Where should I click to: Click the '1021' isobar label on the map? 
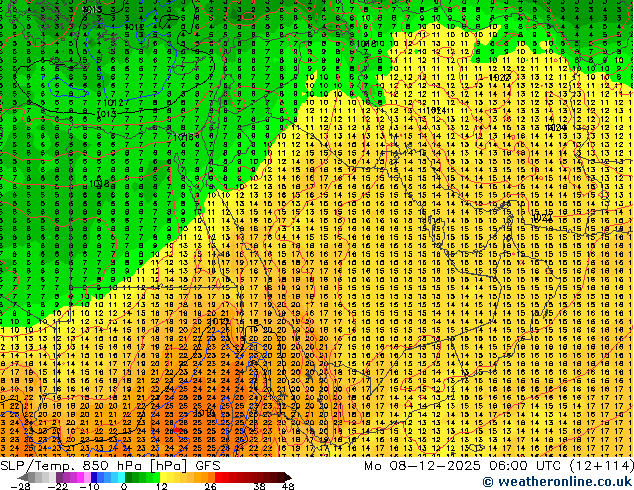point(542,217)
